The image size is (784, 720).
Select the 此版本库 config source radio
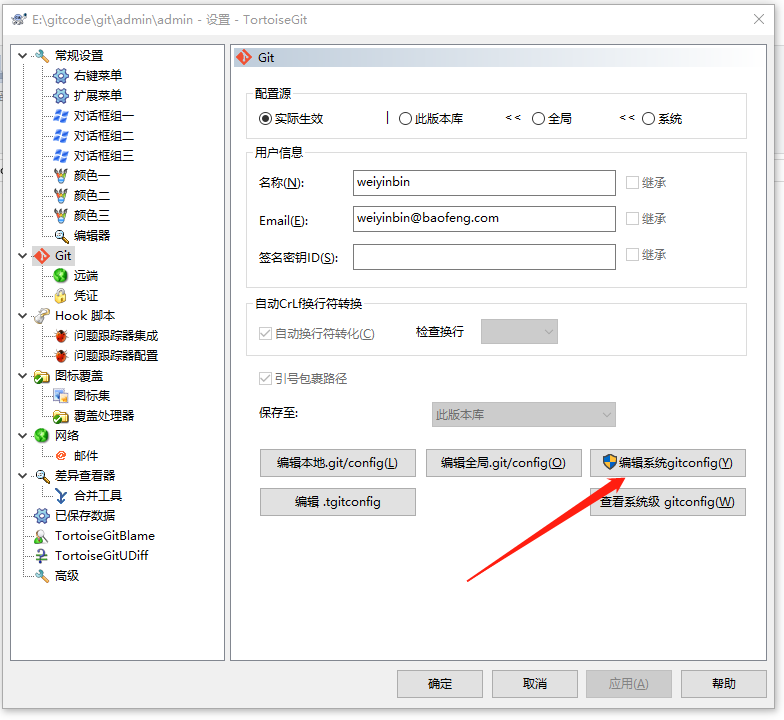(x=405, y=118)
